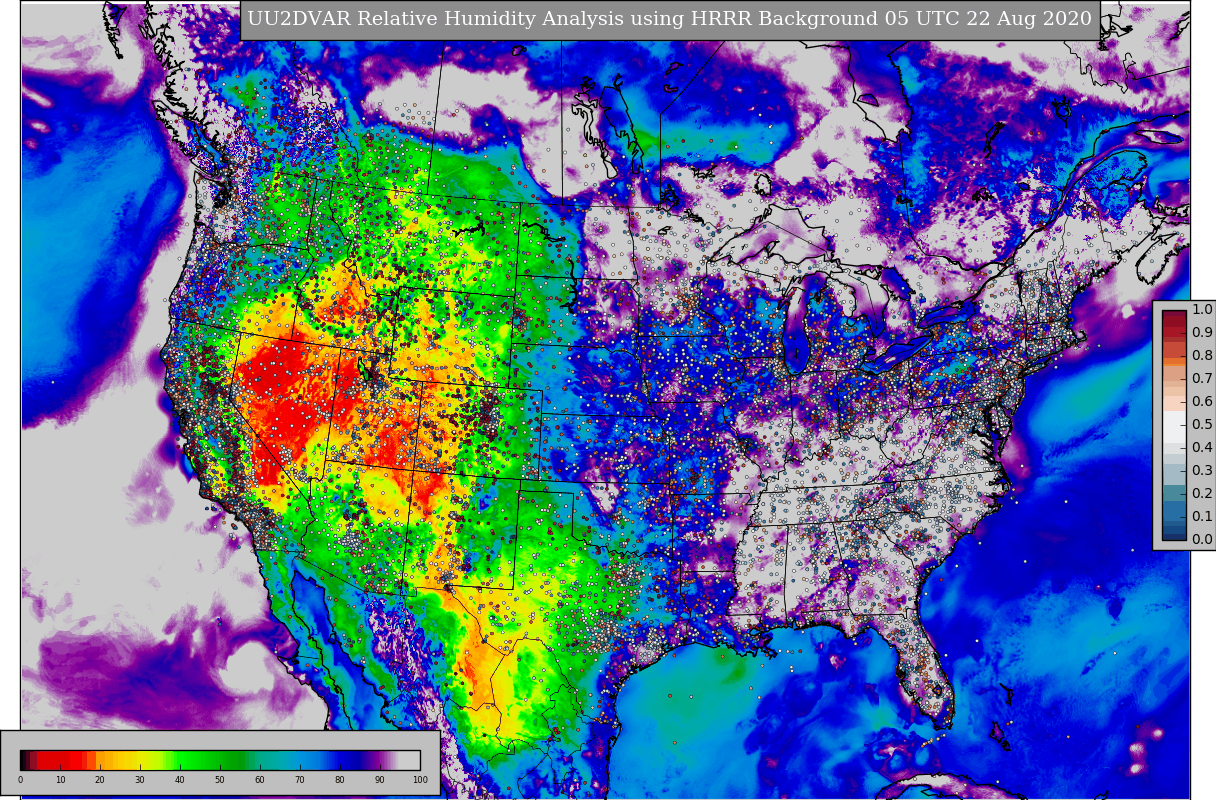1216x800 pixels.
Task: Select the 0.6 label on the right colorbar
Action: coord(1202,402)
